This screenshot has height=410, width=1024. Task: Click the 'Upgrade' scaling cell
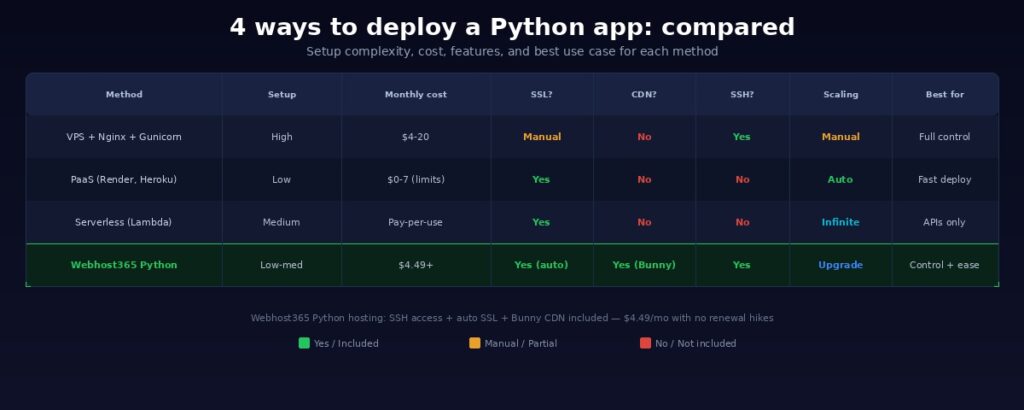click(840, 265)
